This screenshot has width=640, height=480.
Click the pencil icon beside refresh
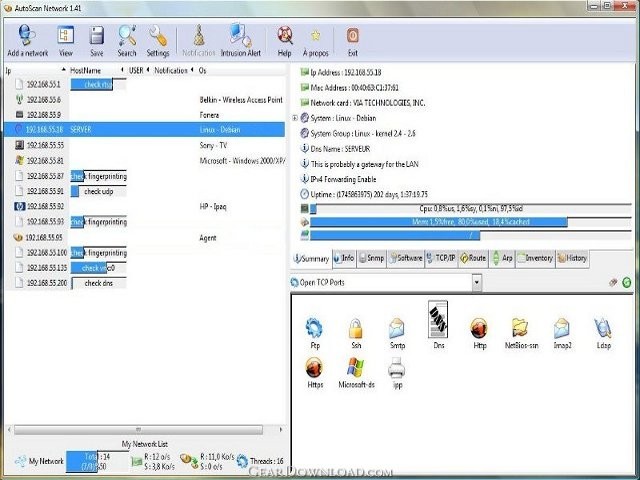(613, 282)
